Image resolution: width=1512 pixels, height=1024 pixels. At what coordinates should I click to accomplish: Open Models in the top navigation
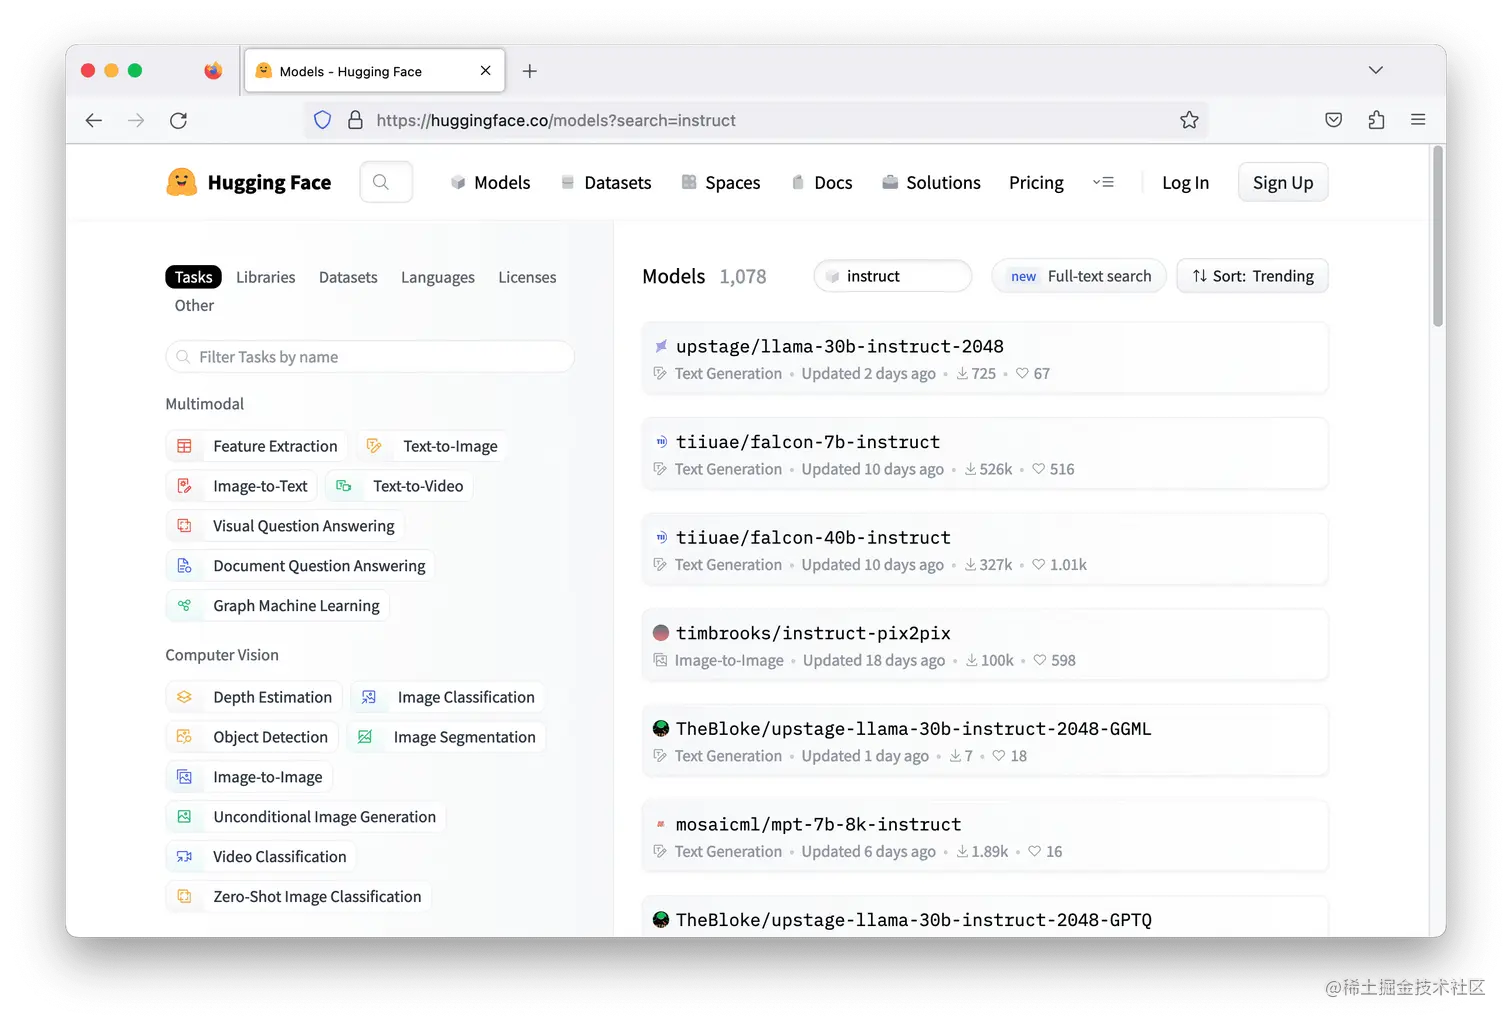coord(490,182)
